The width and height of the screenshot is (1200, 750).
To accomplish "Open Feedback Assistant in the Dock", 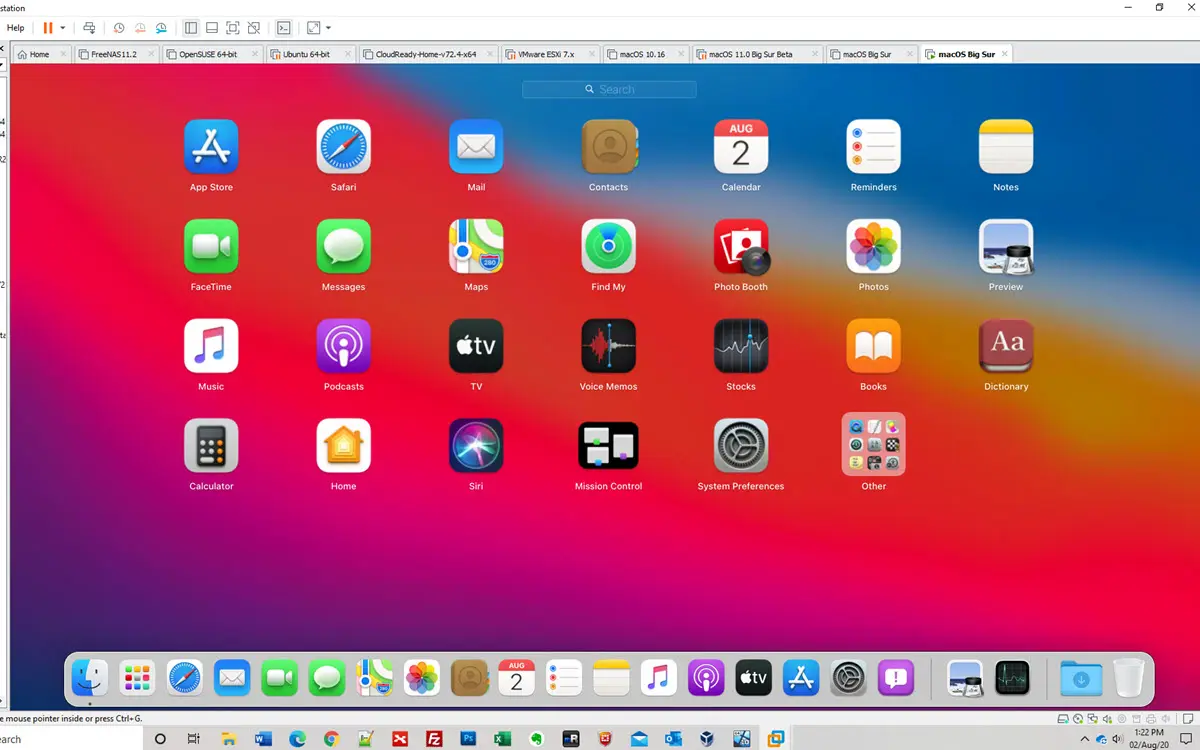I will point(896,678).
